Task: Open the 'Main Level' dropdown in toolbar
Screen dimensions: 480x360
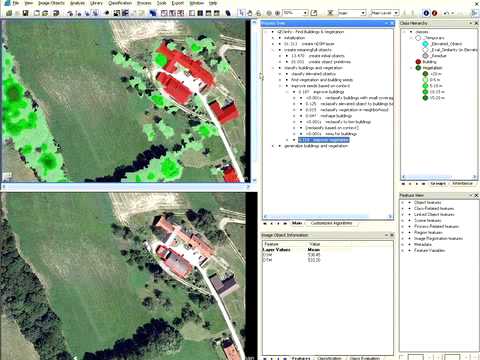Action: [396, 13]
